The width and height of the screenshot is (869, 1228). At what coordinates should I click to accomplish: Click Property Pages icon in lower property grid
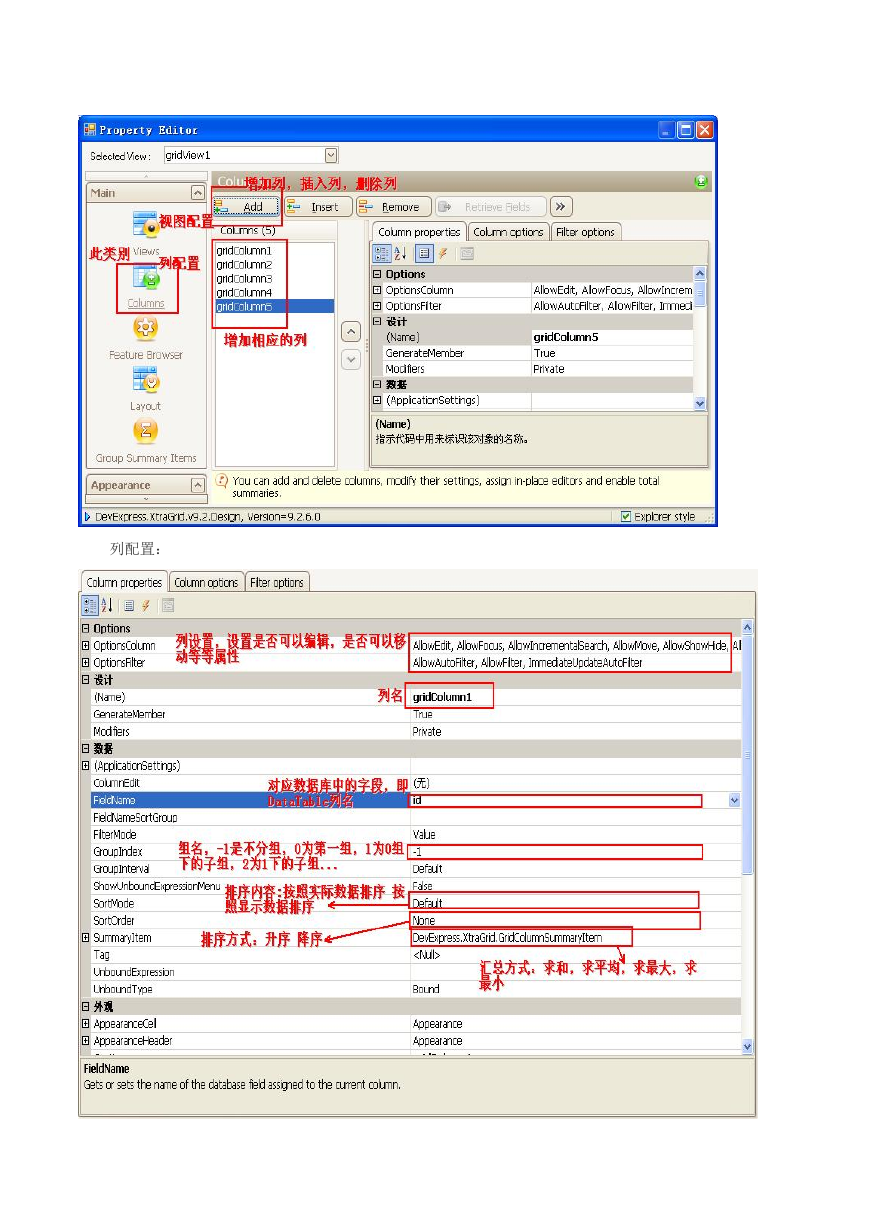point(168,605)
